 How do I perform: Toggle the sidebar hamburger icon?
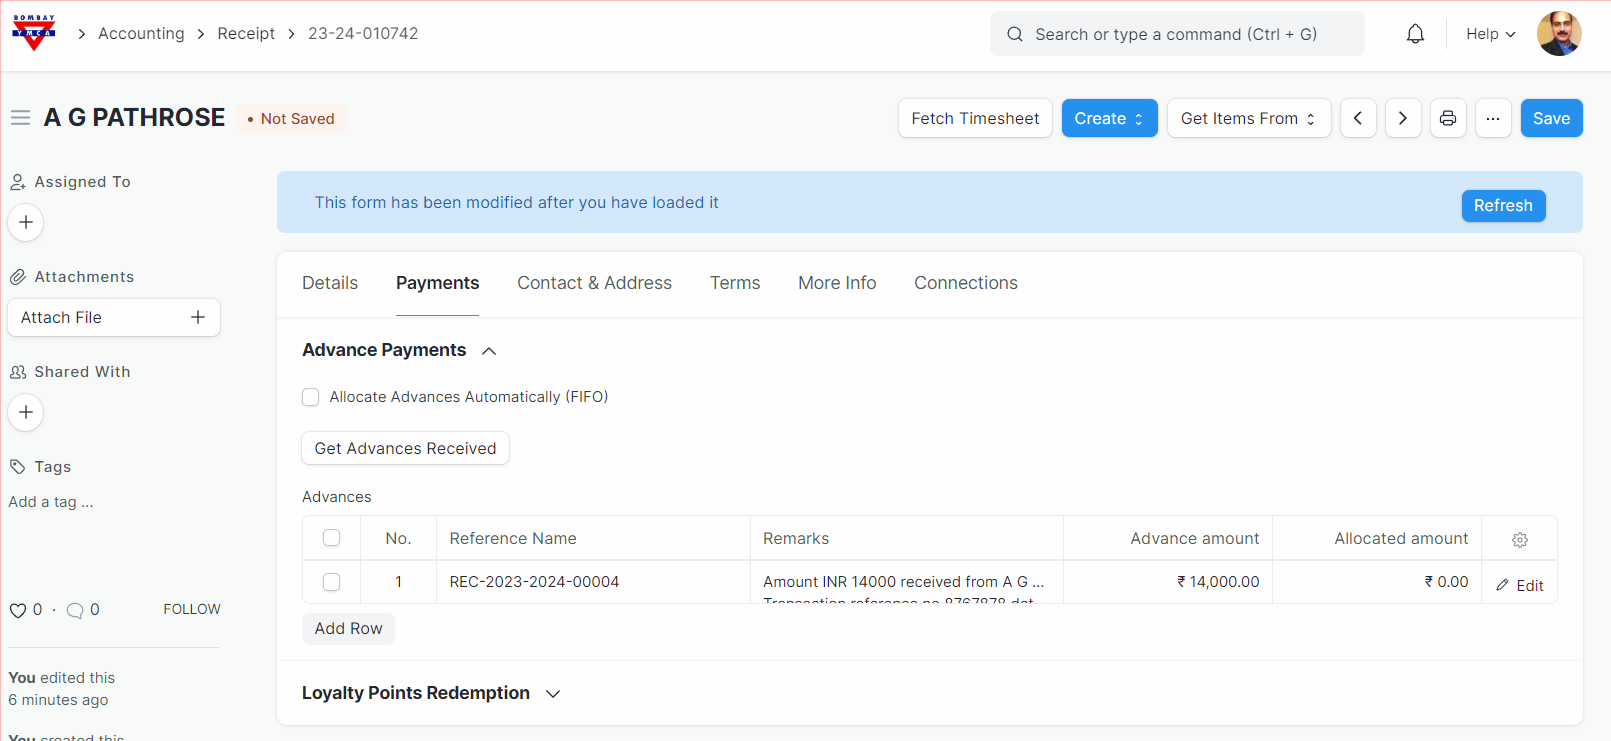pyautogui.click(x=20, y=118)
